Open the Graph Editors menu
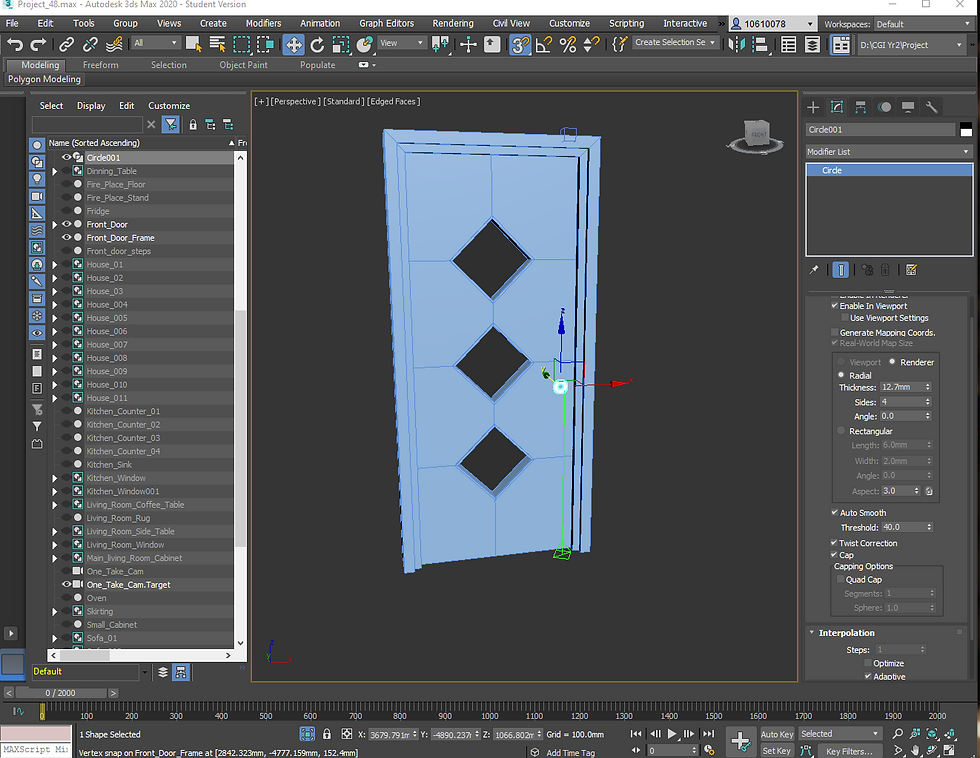This screenshot has width=980, height=758. pyautogui.click(x=386, y=23)
